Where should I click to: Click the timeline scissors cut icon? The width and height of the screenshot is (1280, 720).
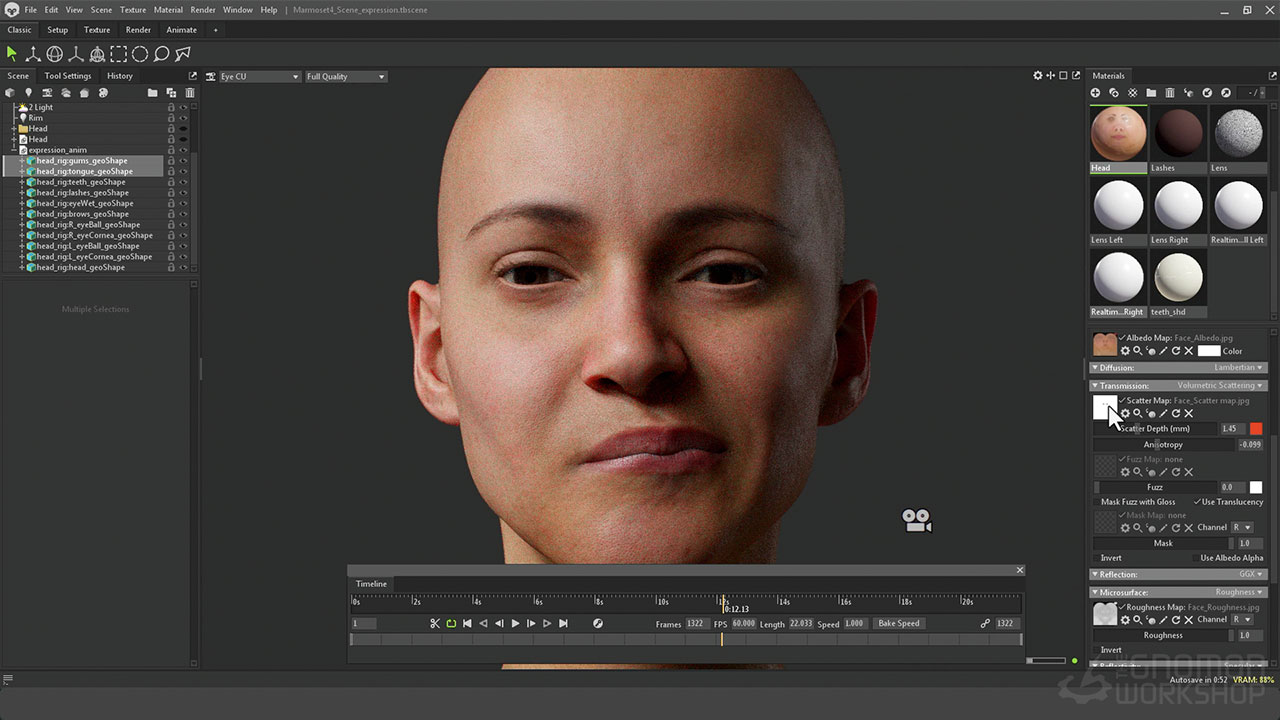[435, 623]
